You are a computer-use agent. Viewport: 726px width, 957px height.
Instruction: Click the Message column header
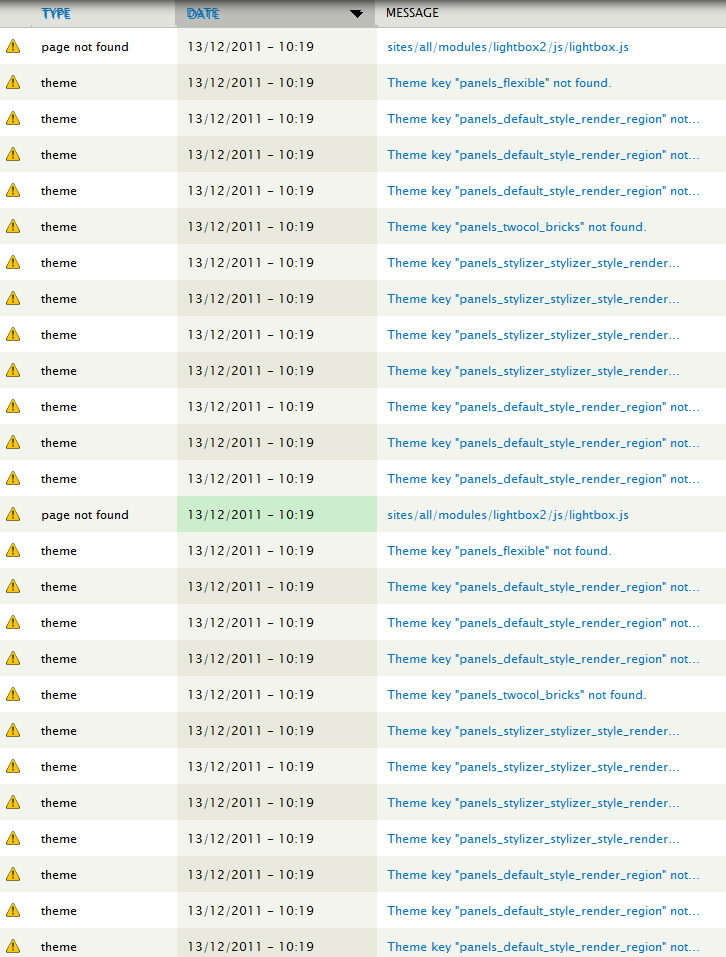[413, 13]
